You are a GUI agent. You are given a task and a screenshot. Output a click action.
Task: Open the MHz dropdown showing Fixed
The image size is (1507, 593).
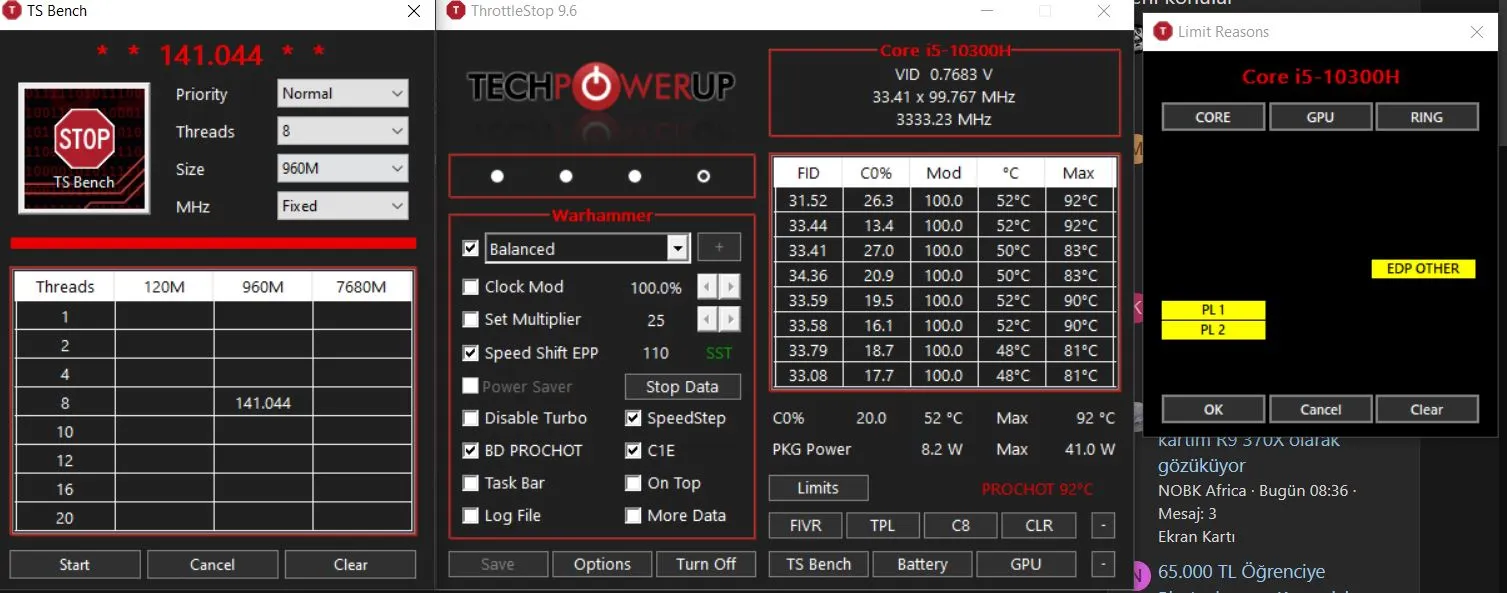pyautogui.click(x=343, y=206)
